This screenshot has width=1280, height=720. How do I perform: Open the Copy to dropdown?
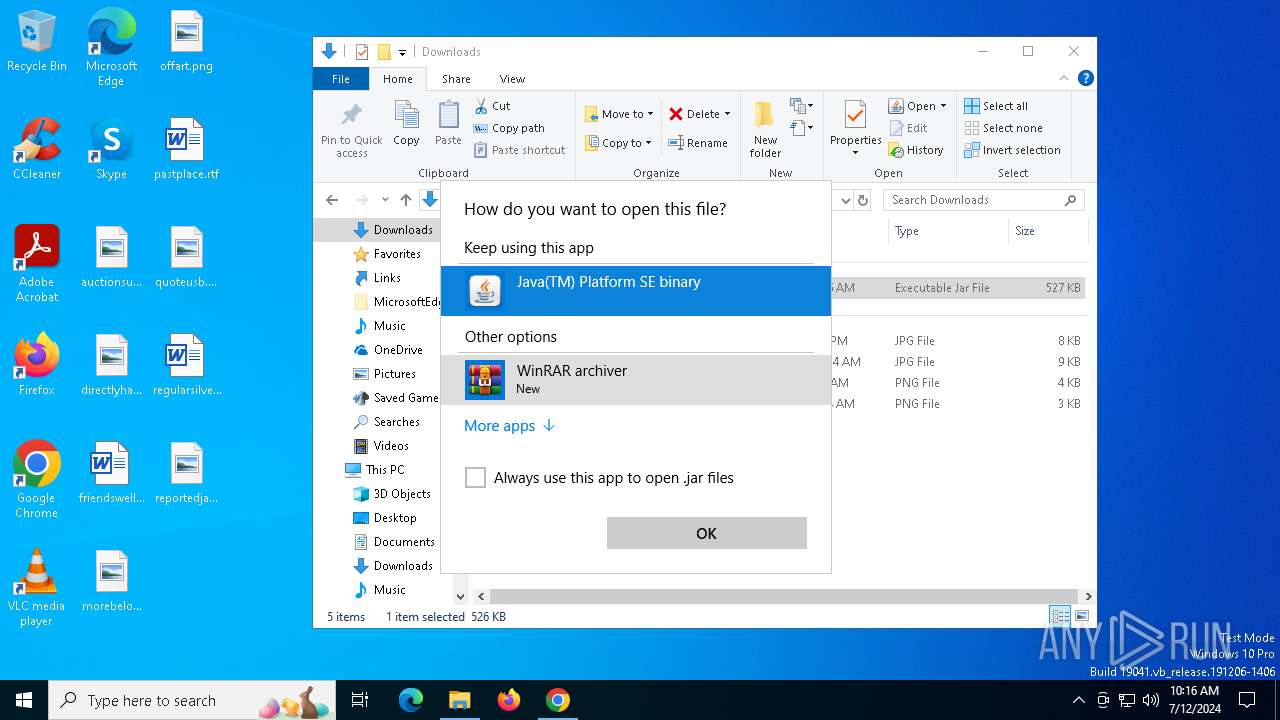tap(618, 143)
